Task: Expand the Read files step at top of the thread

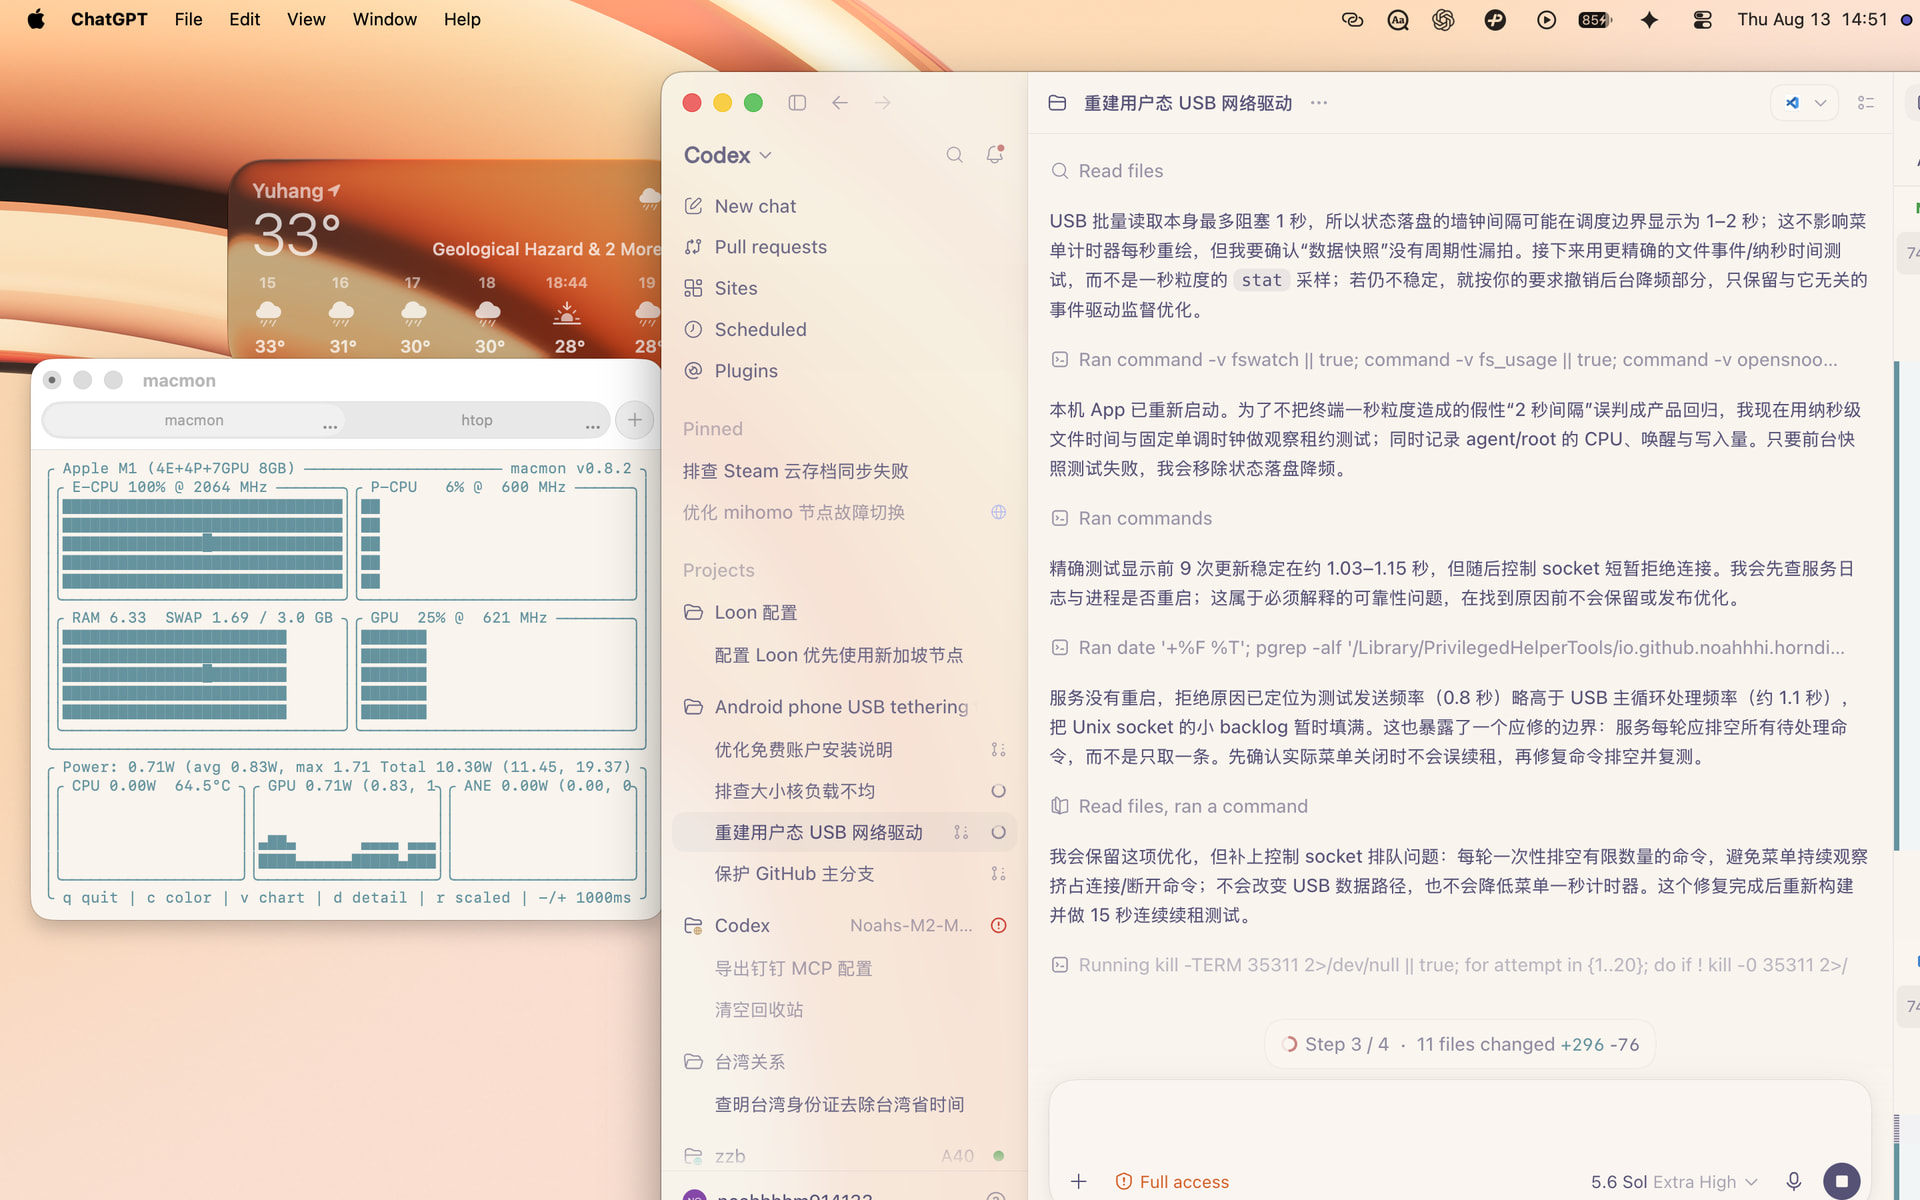Action: tap(1107, 171)
